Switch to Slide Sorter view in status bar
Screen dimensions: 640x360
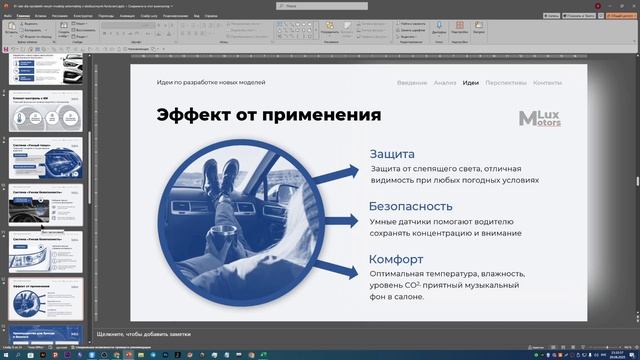[563, 347]
